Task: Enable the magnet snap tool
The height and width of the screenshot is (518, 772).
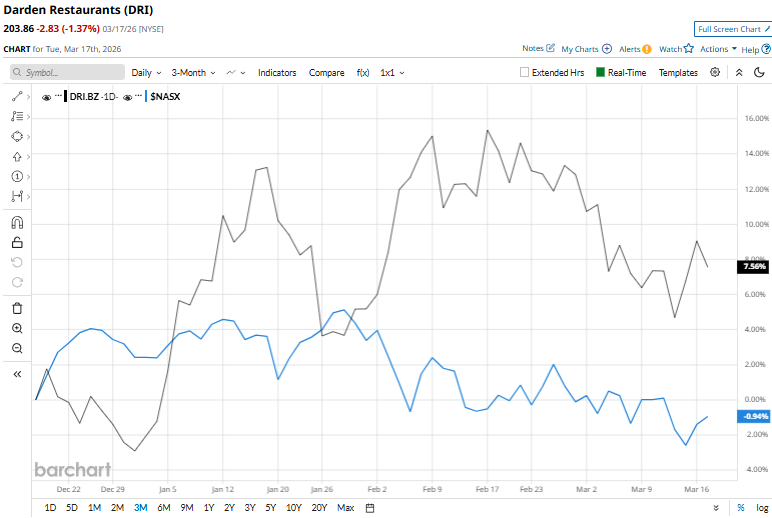Action: tap(17, 222)
